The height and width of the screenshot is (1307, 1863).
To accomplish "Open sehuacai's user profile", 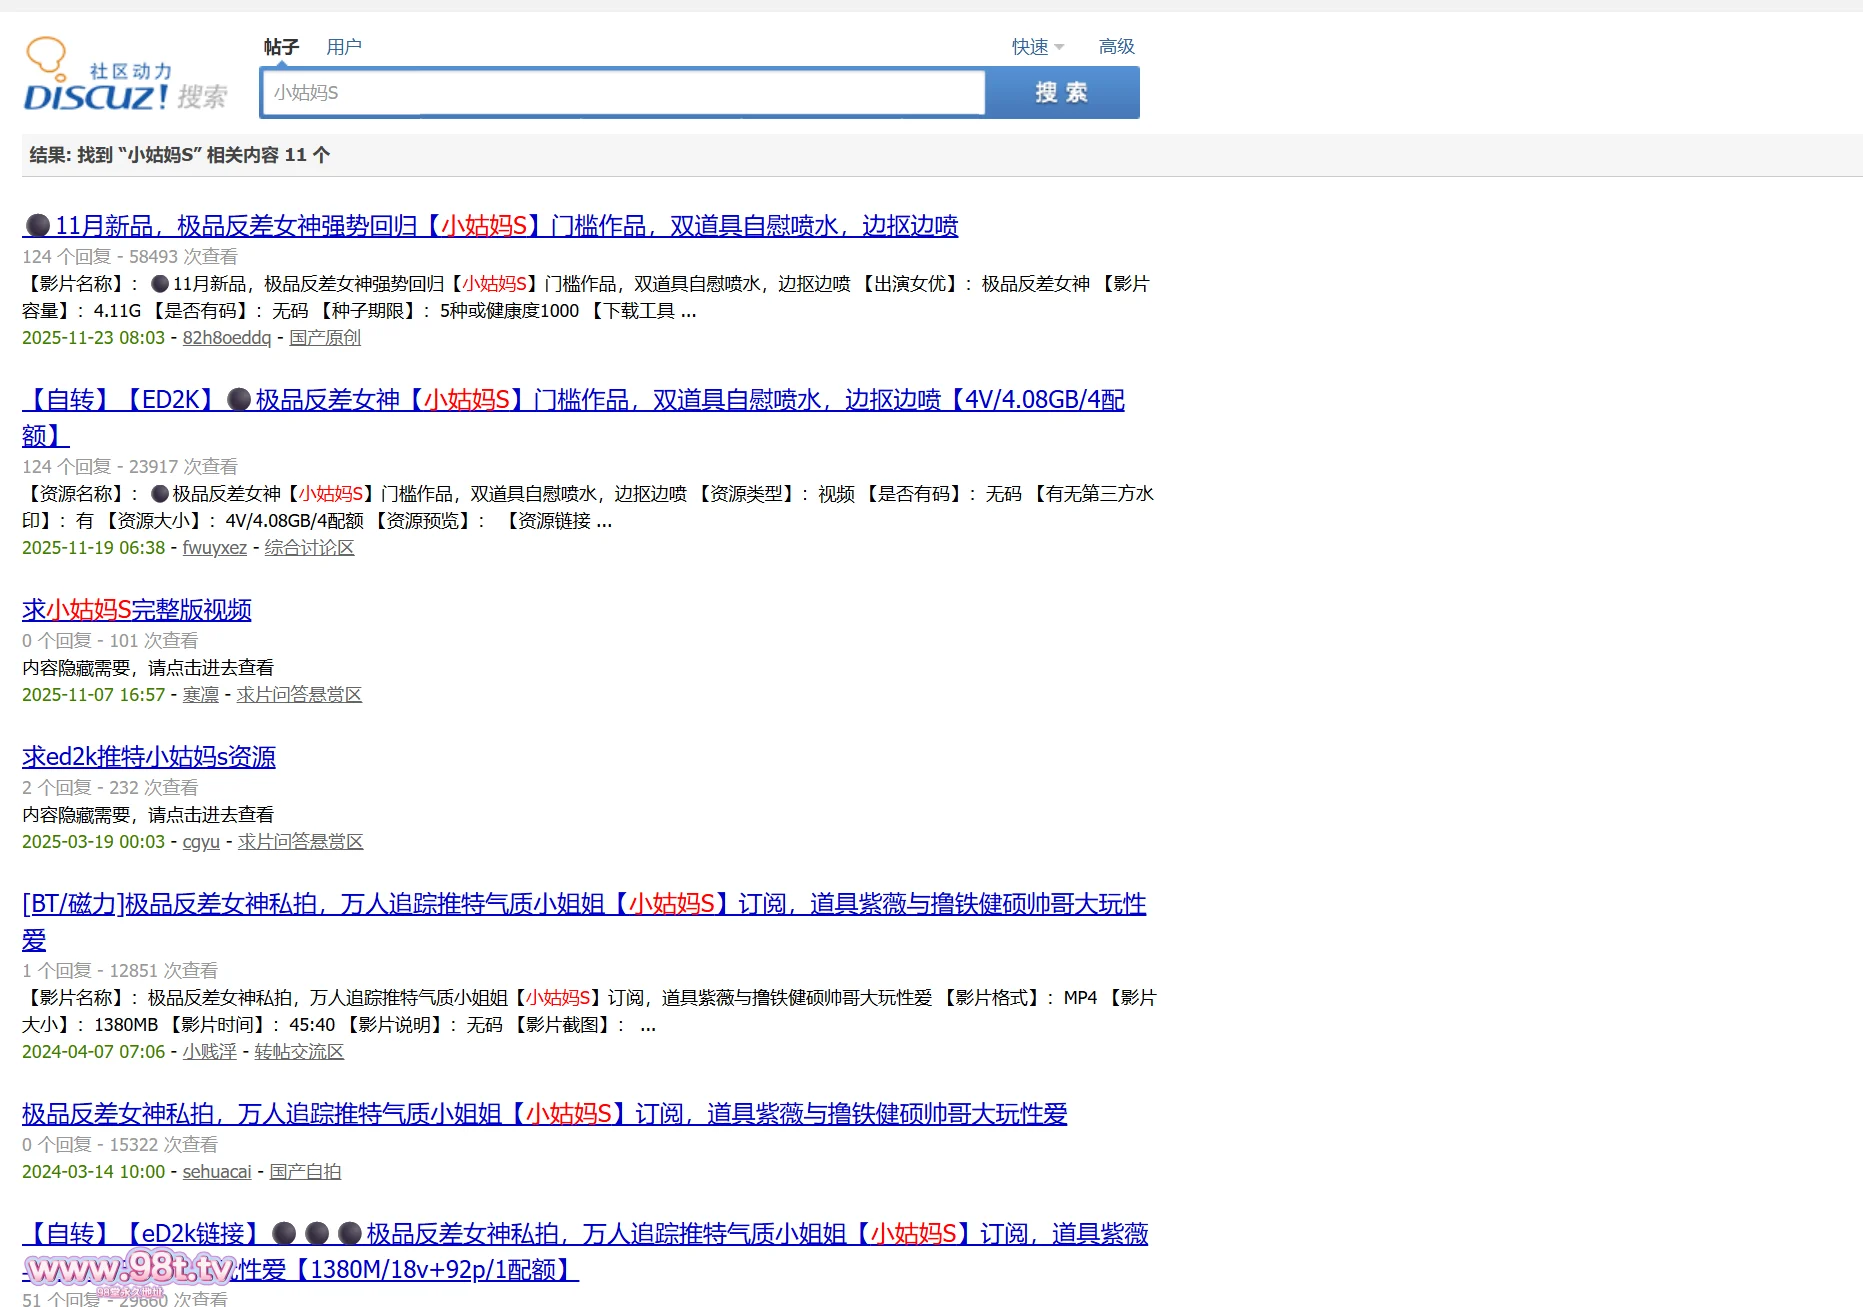I will coord(216,1172).
